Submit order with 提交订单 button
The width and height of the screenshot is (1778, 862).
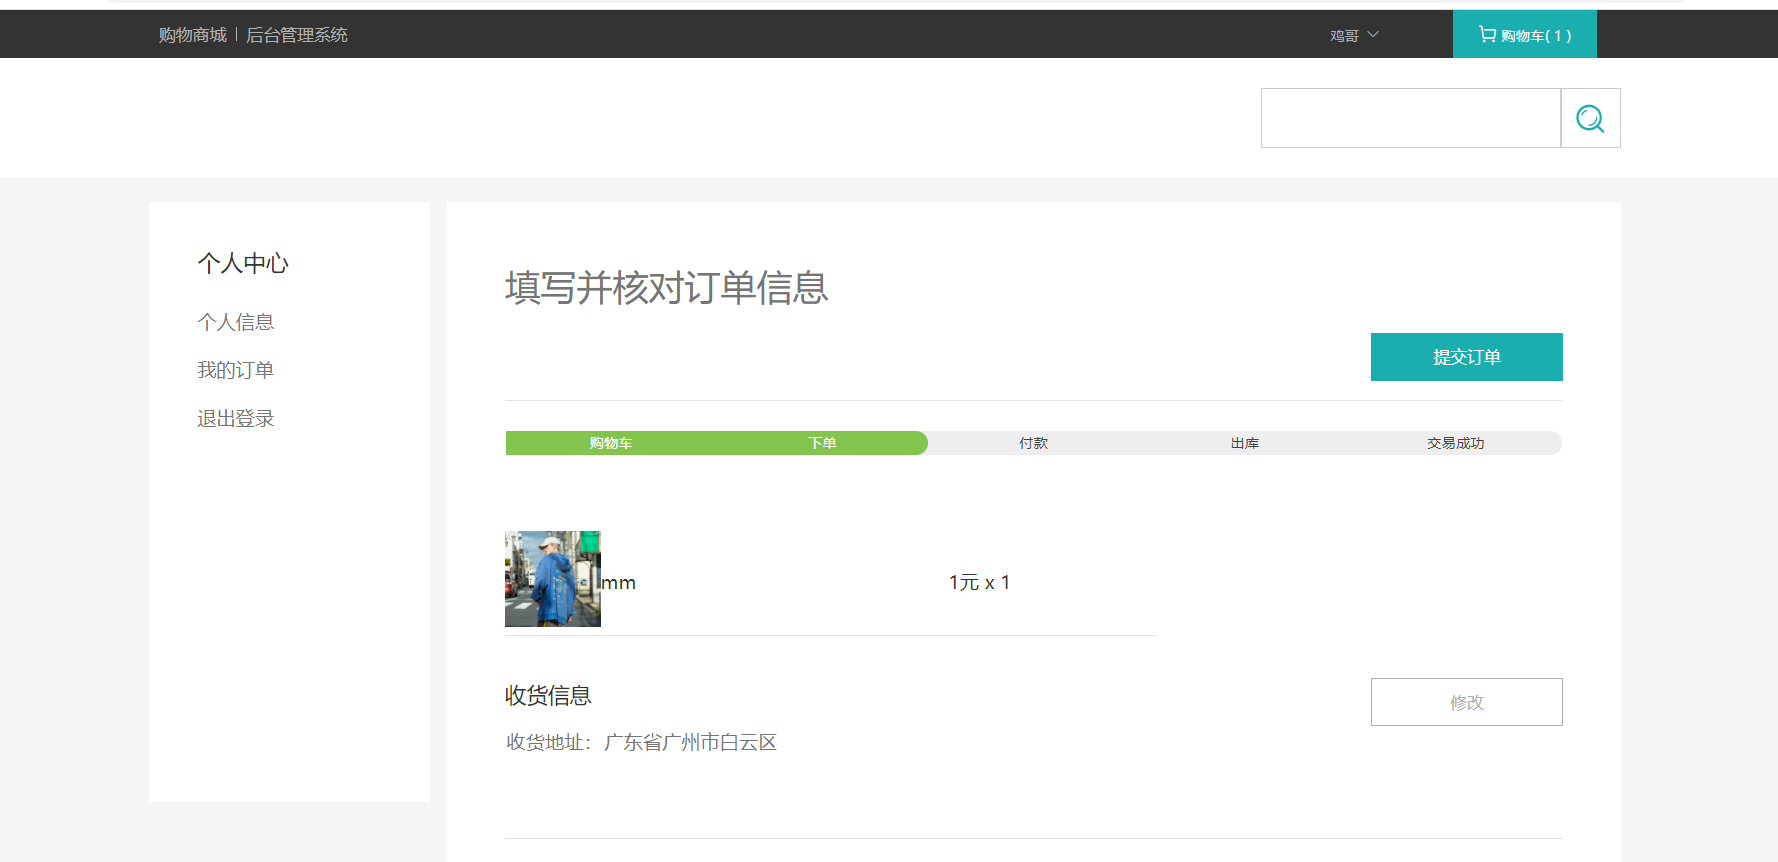pos(1466,357)
